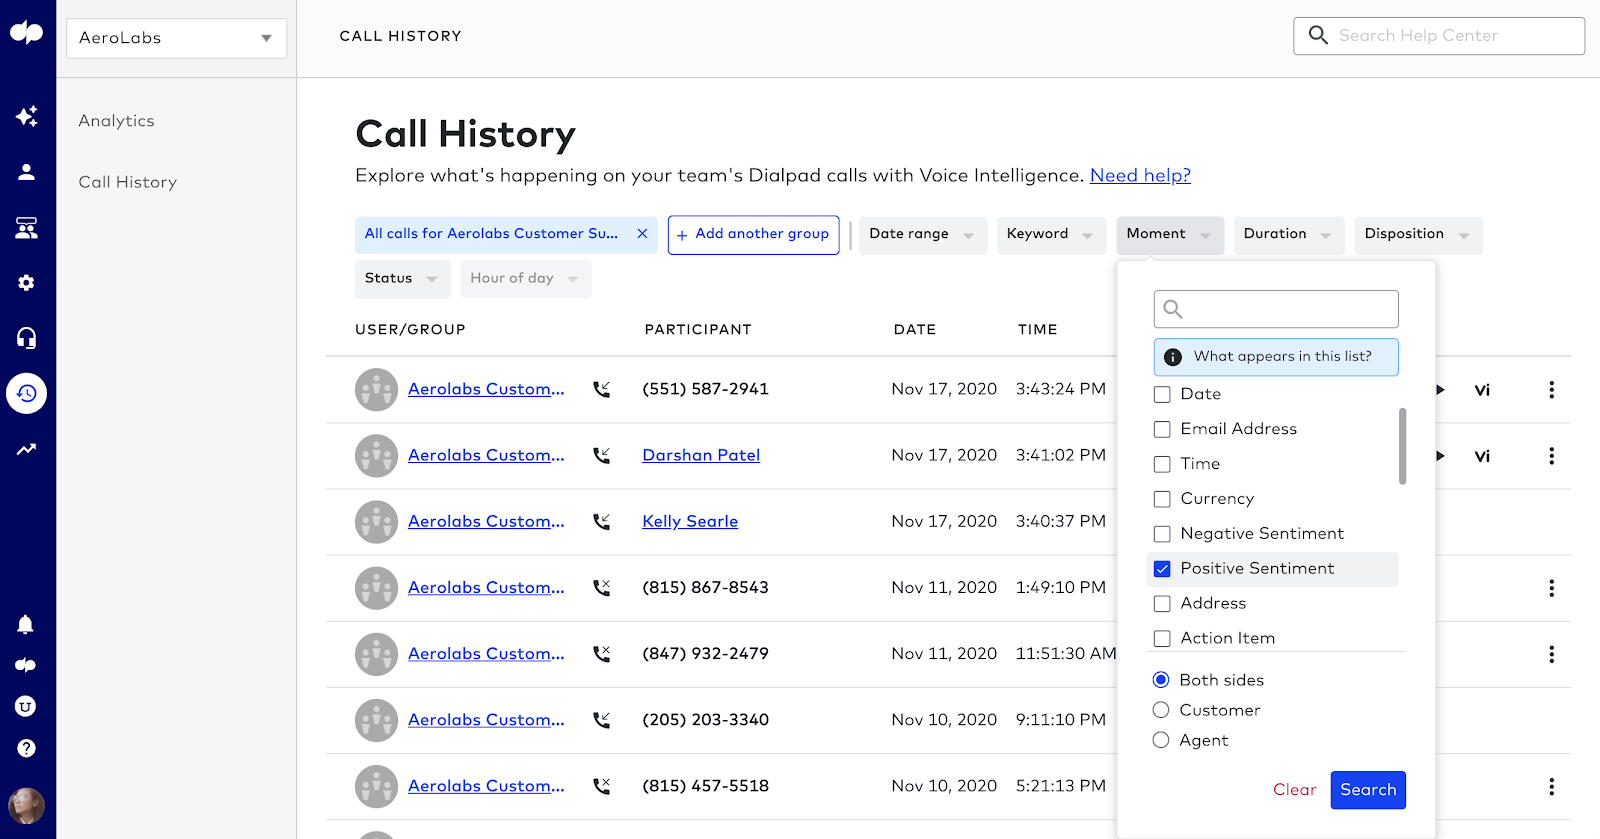This screenshot has width=1600, height=839.
Task: Click the missed call icon next to (815) 867-8543
Action: pyautogui.click(x=601, y=588)
